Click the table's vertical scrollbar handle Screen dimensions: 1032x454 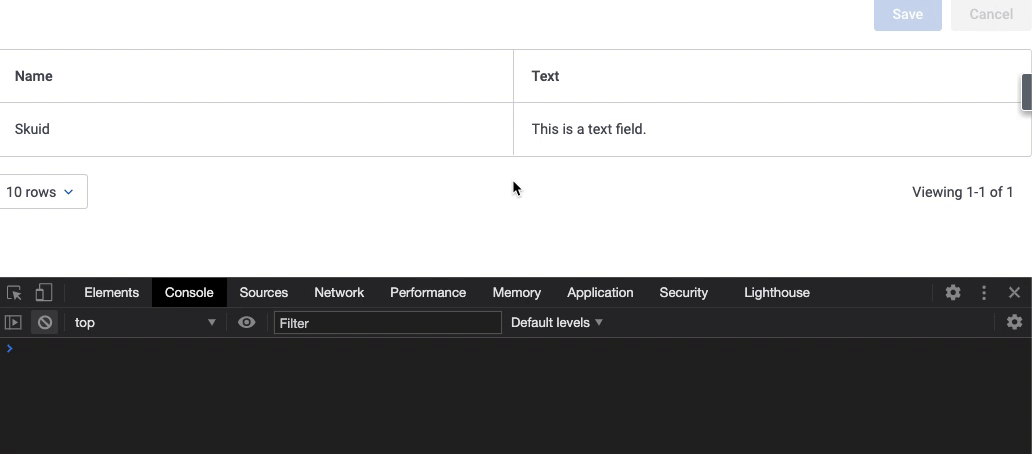tap(1026, 92)
